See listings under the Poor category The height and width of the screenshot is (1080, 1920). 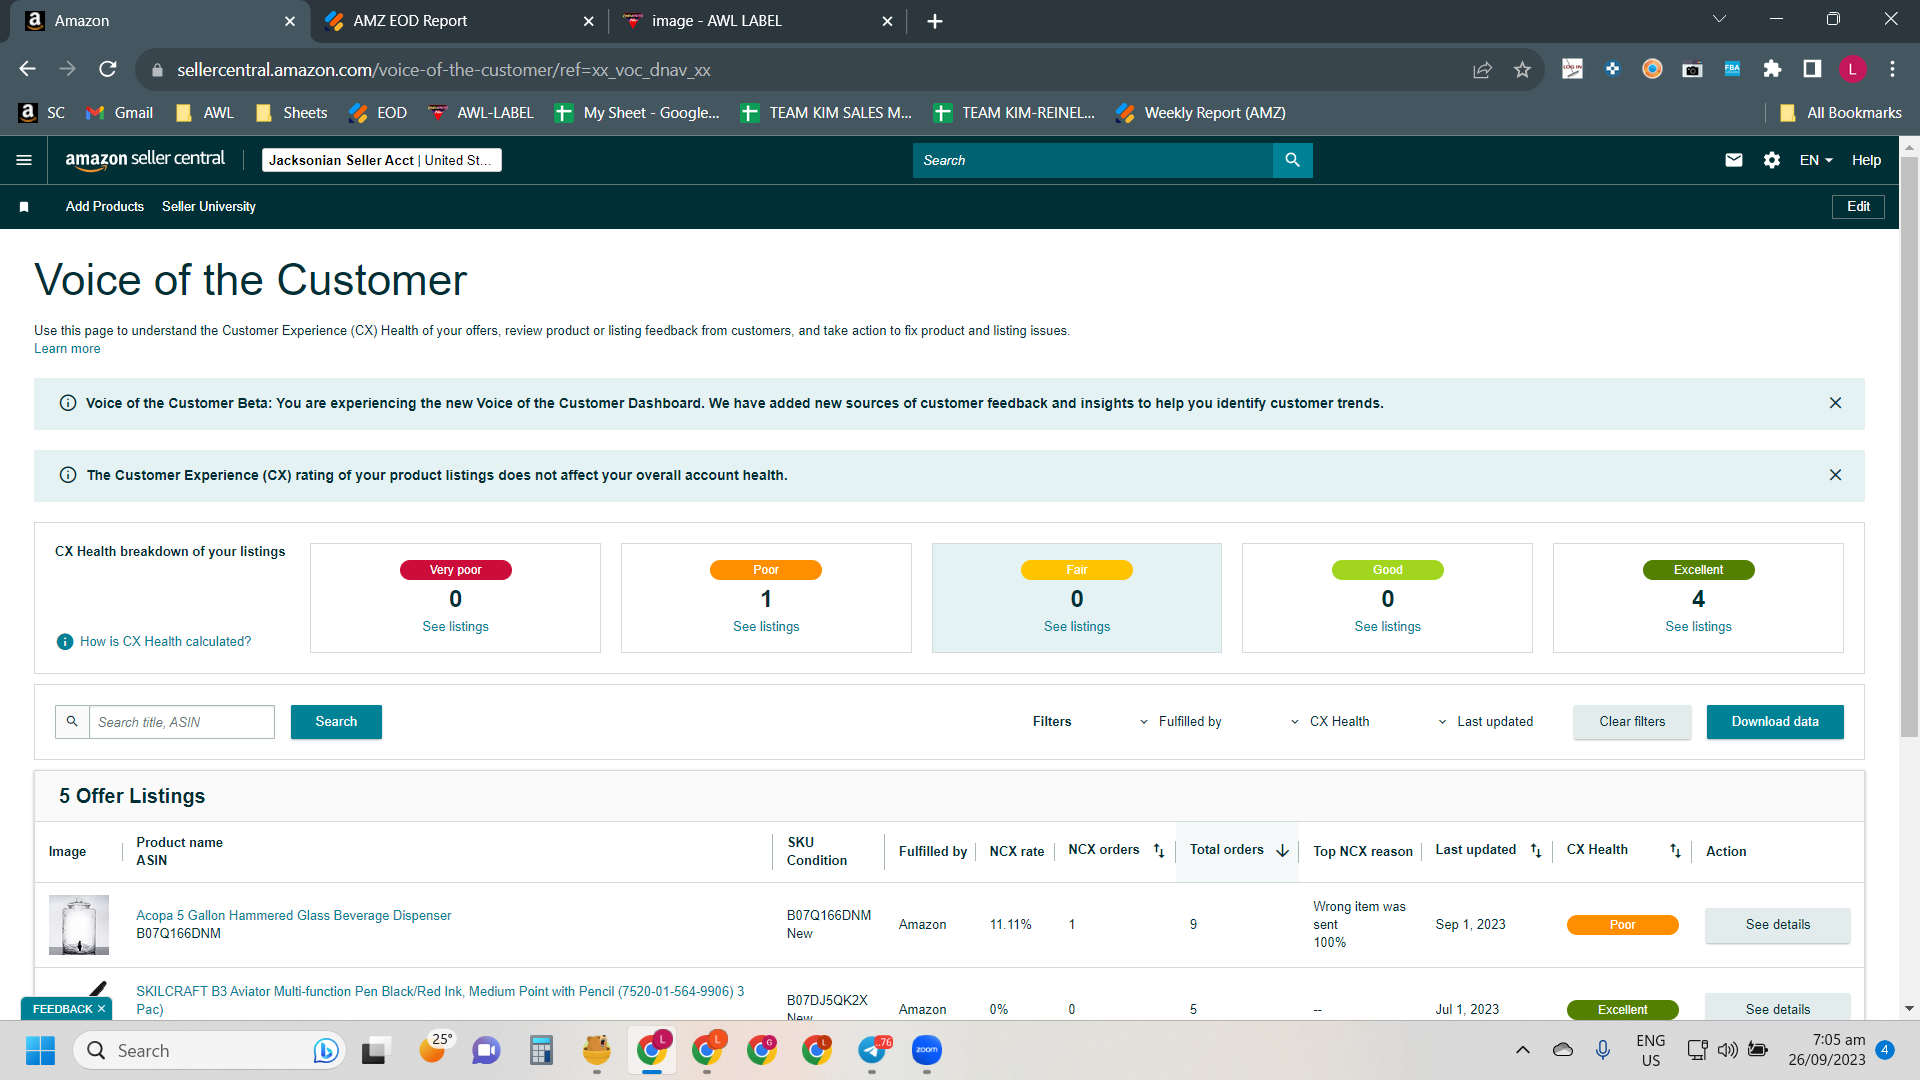pyautogui.click(x=766, y=627)
